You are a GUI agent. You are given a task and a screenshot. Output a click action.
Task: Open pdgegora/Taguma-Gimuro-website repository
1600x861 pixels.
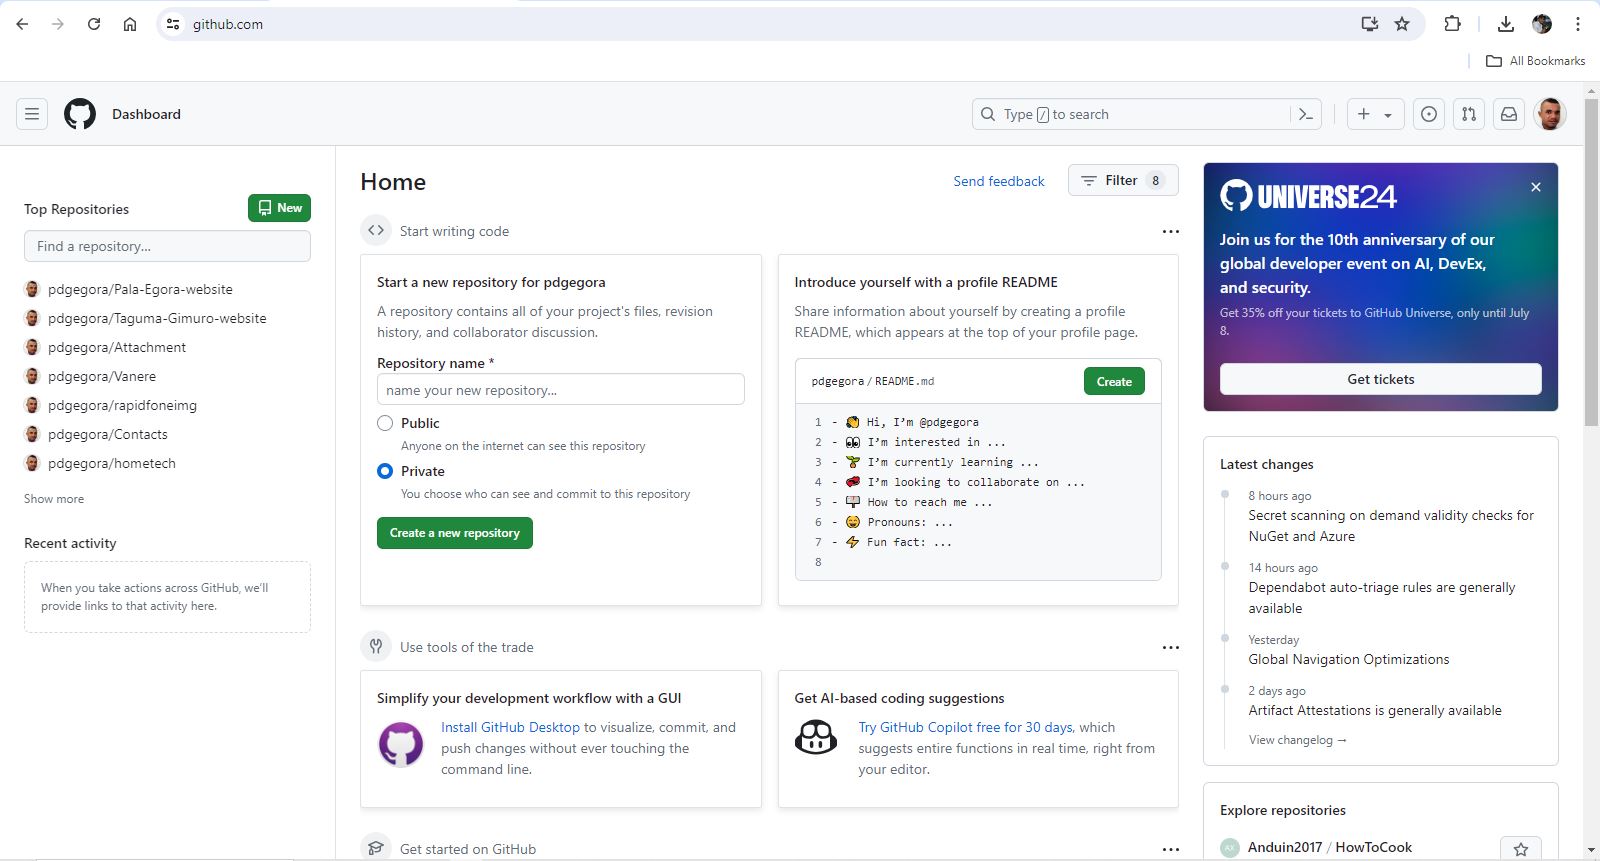pyautogui.click(x=157, y=318)
